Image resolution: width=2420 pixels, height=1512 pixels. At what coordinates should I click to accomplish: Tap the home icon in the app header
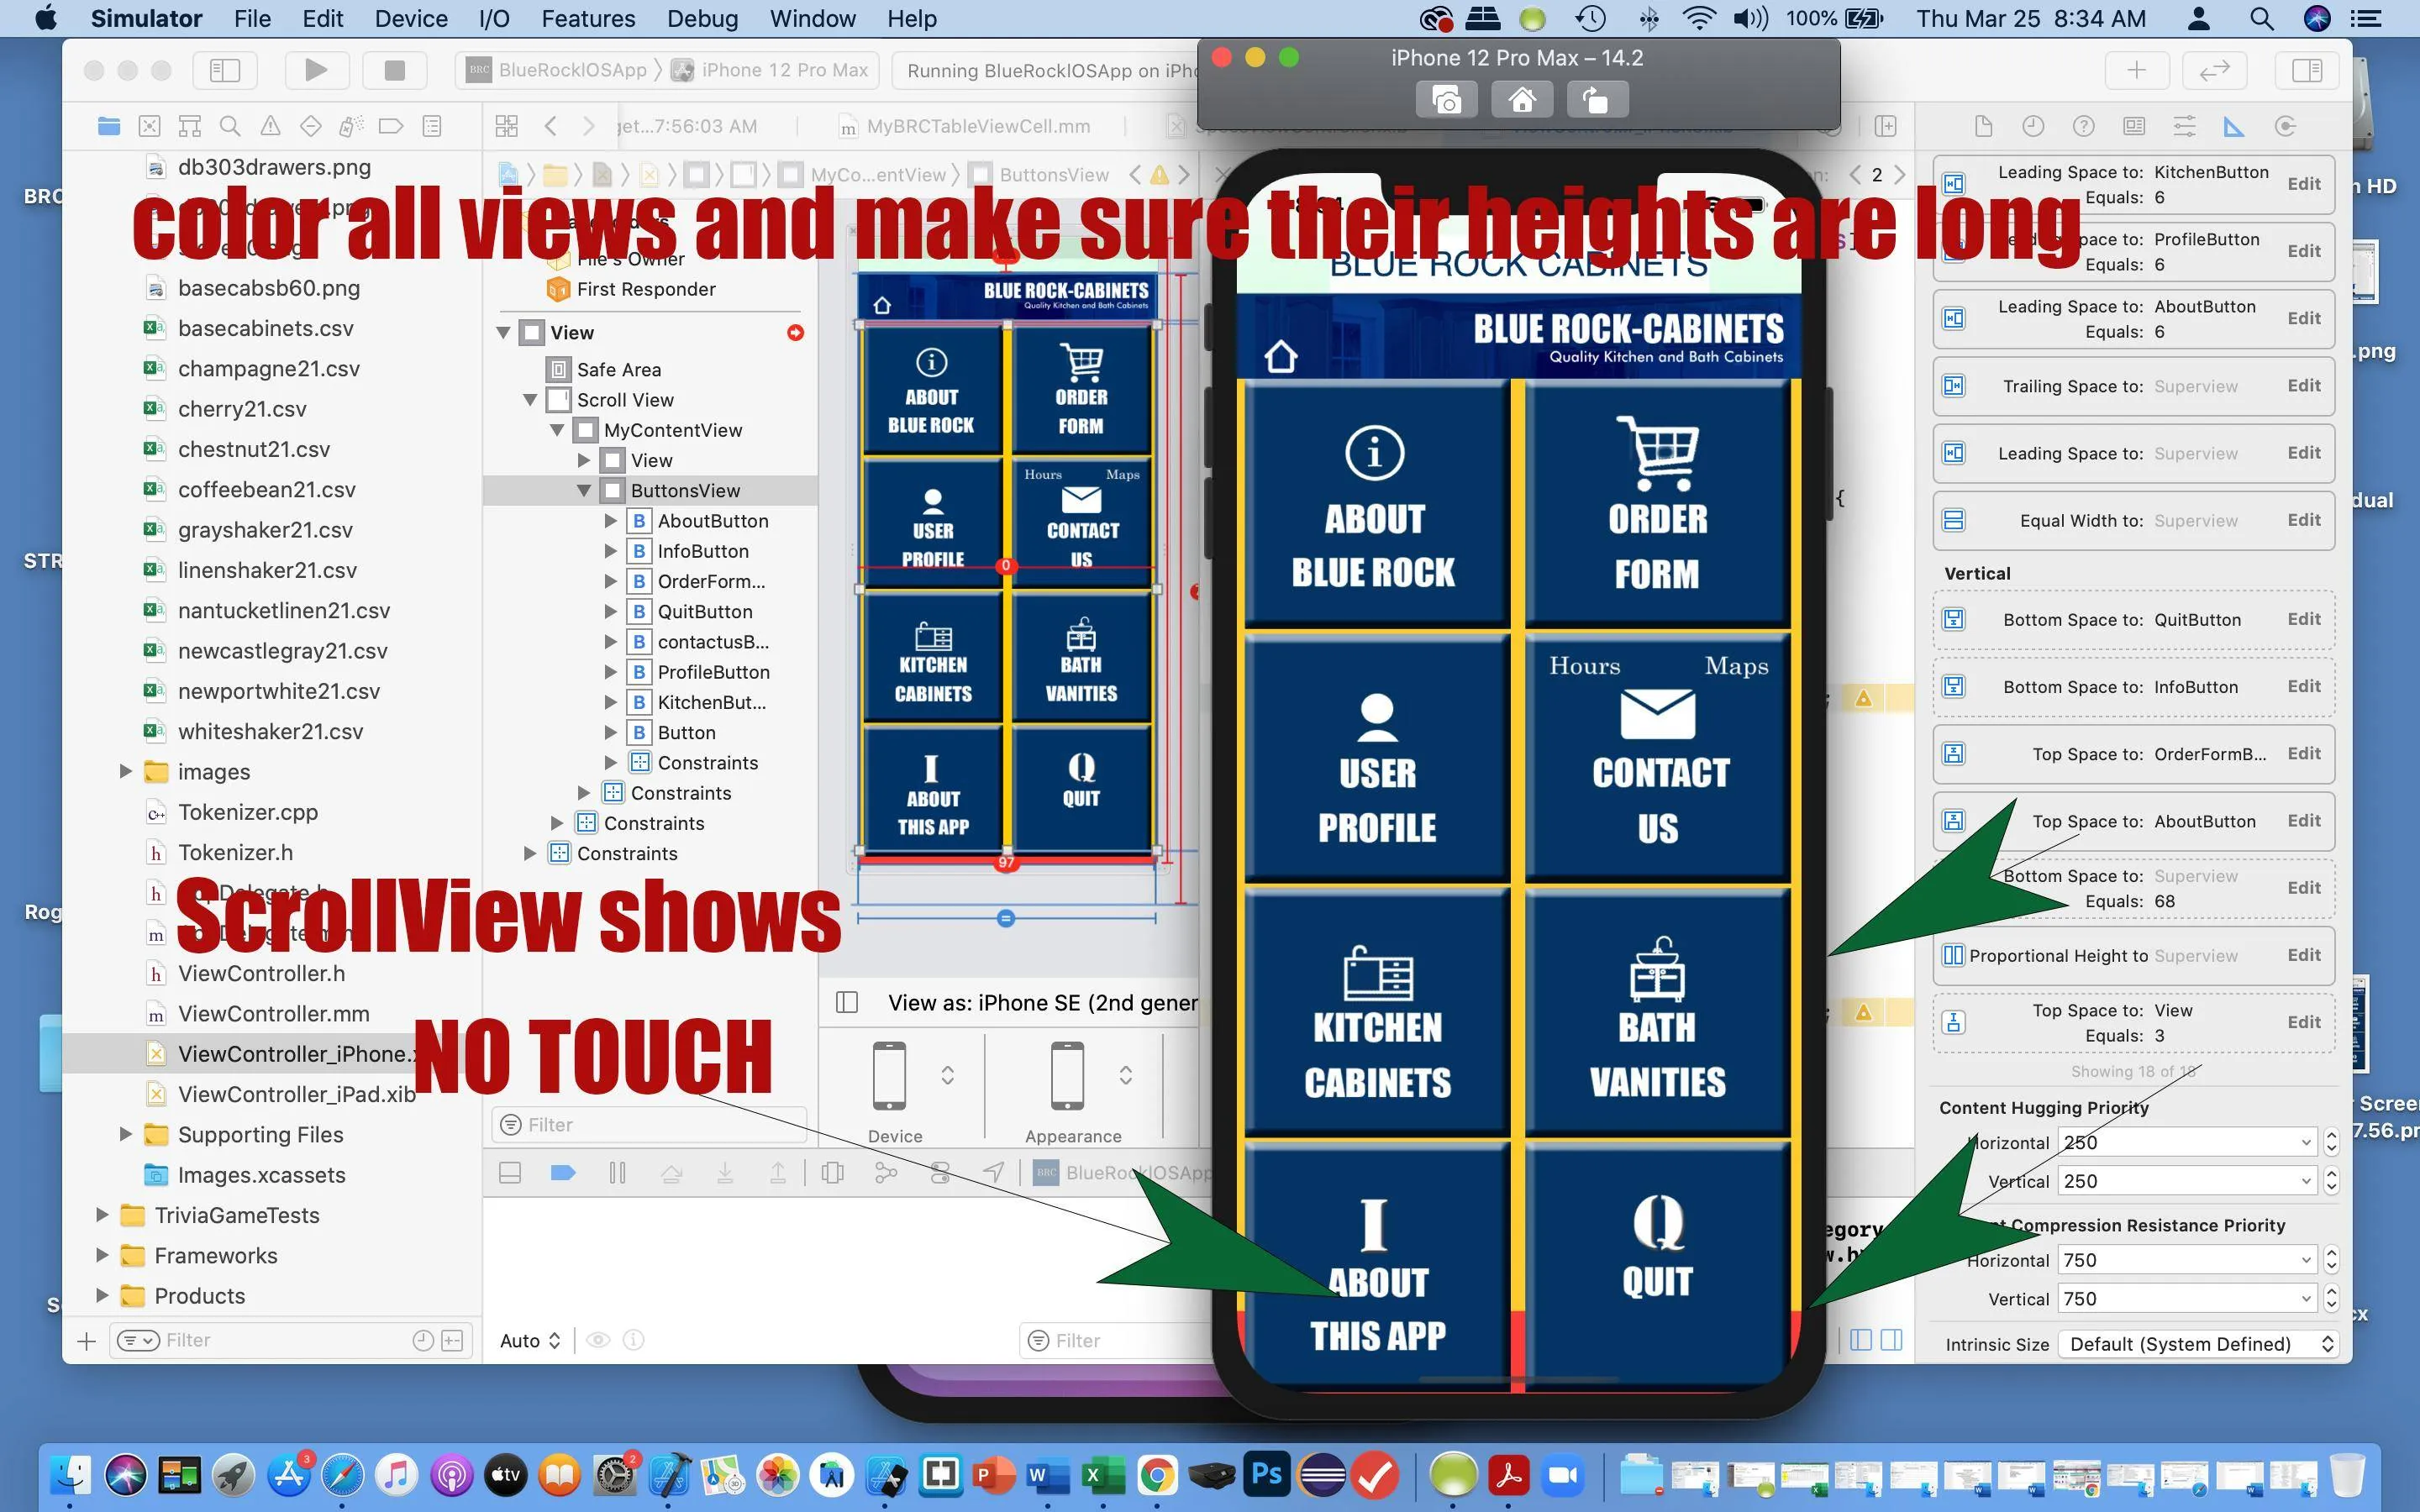point(1281,355)
